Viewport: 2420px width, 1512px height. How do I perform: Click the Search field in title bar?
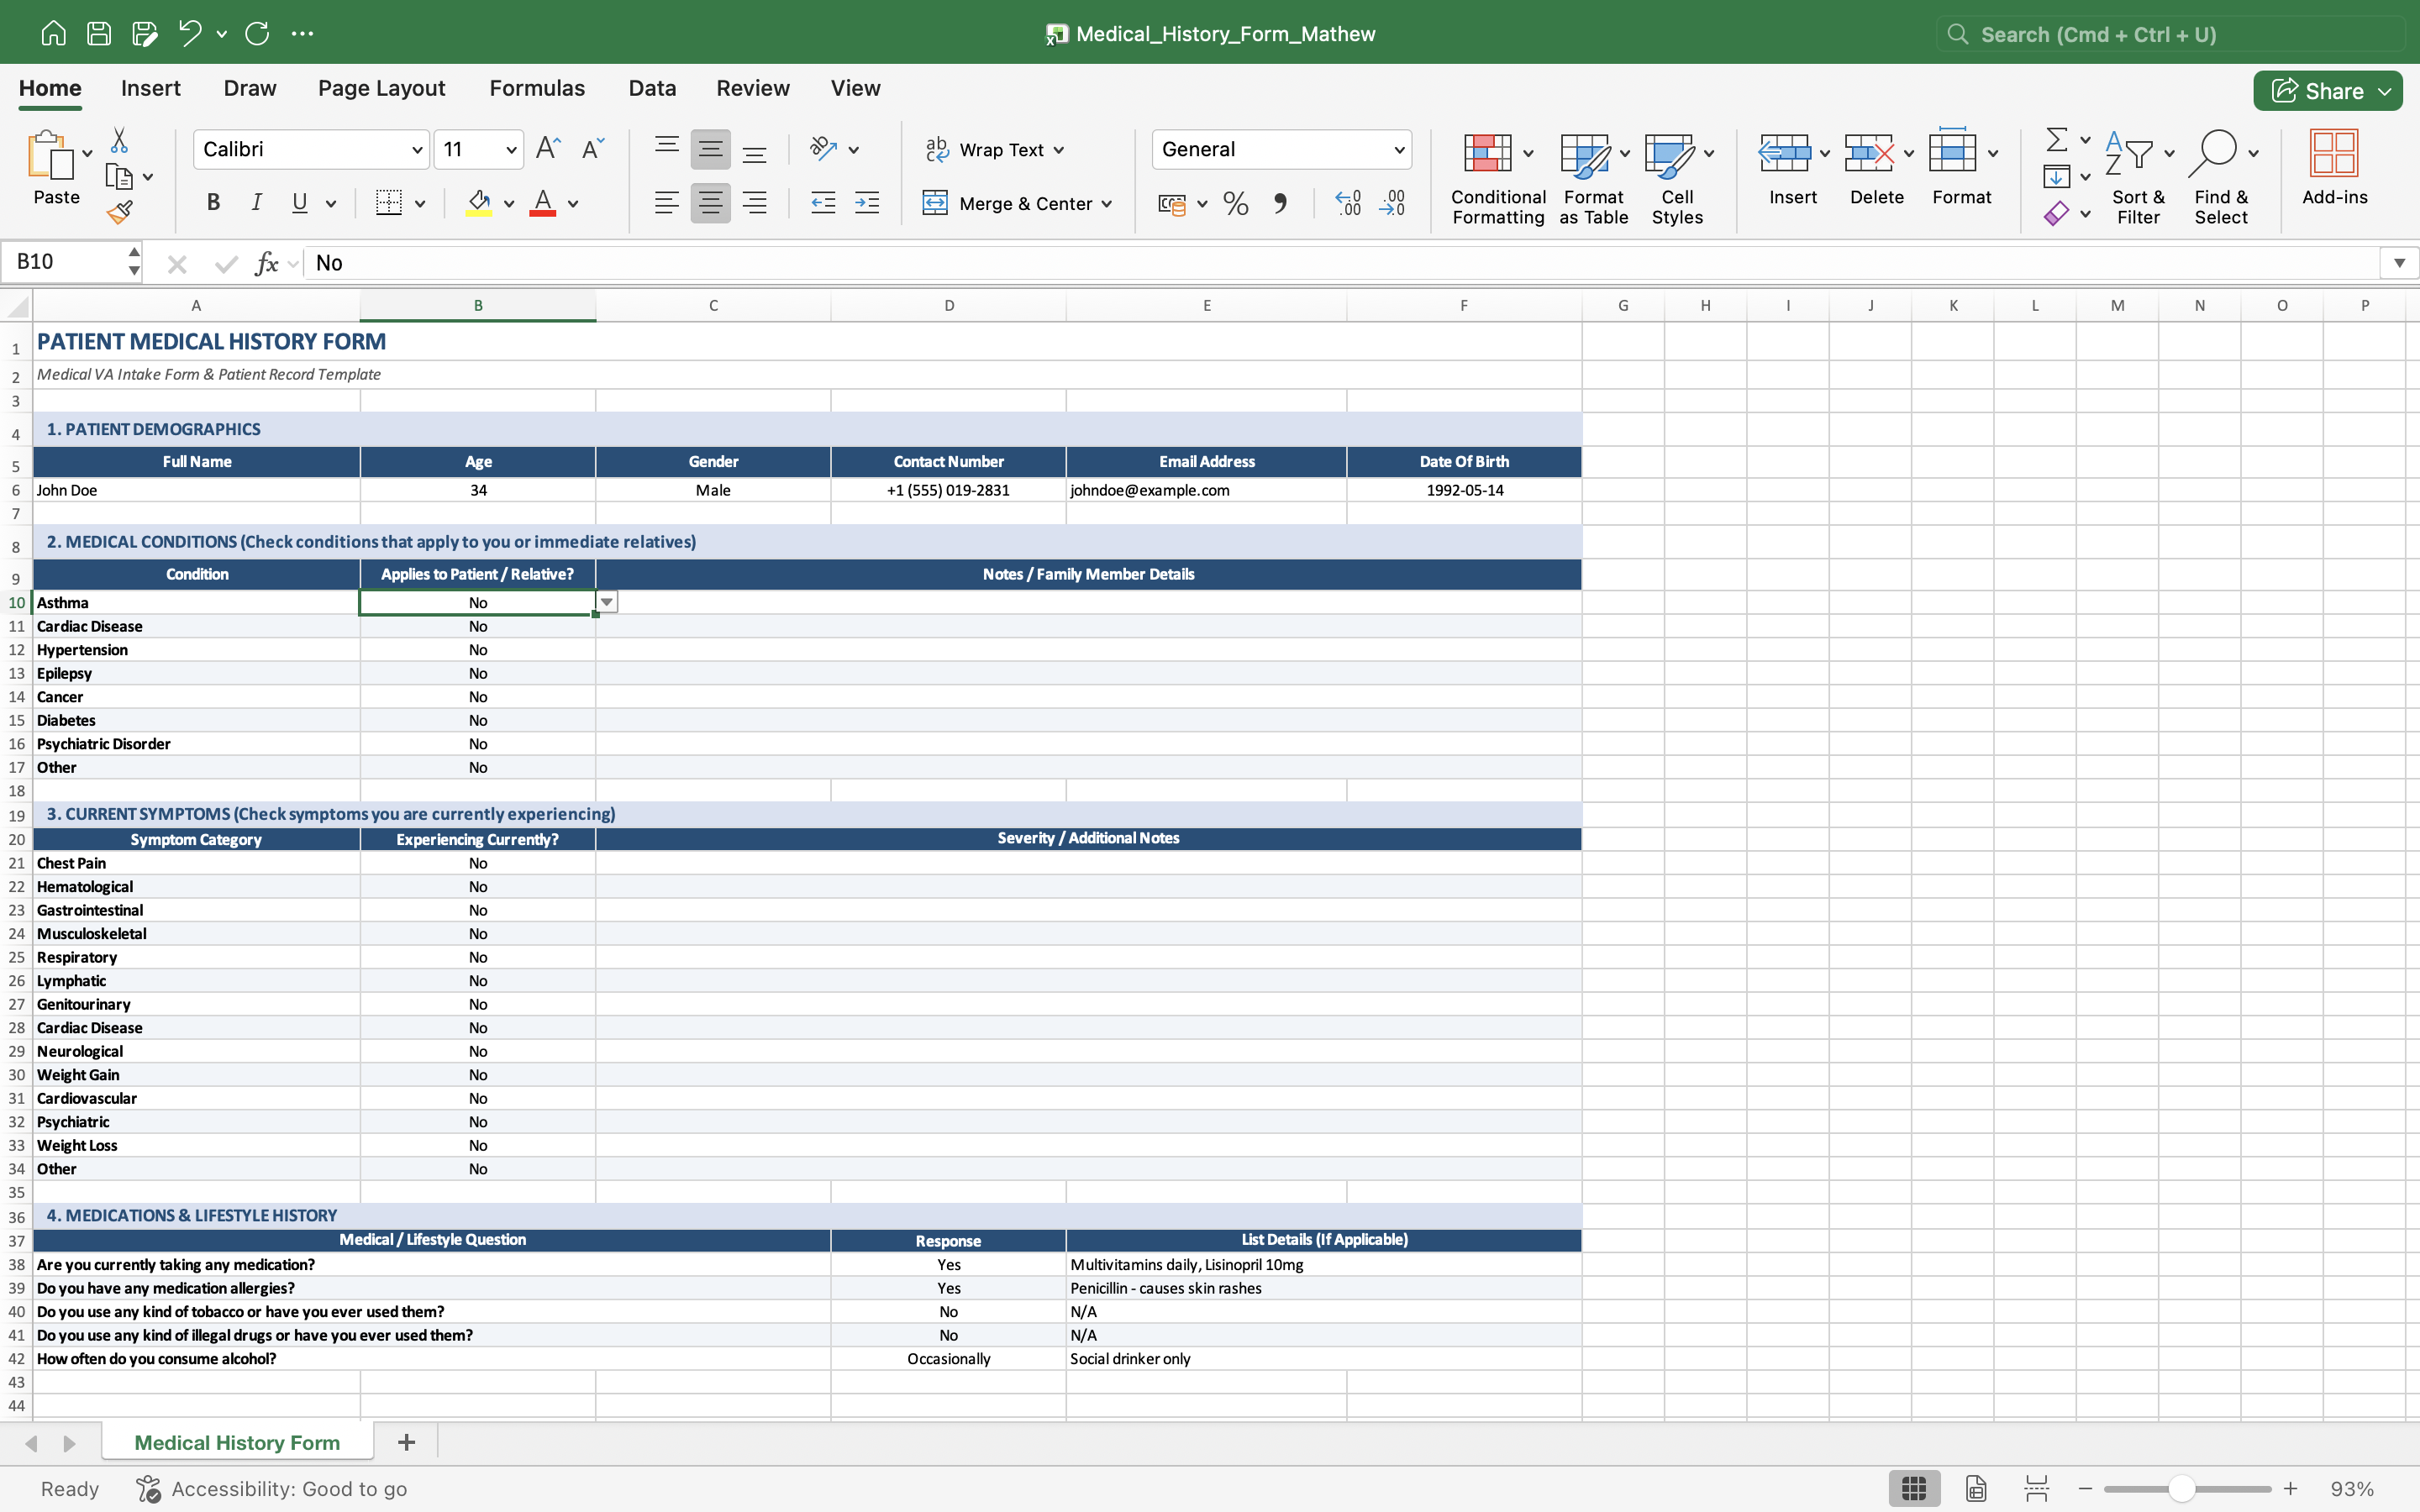coord(2170,34)
